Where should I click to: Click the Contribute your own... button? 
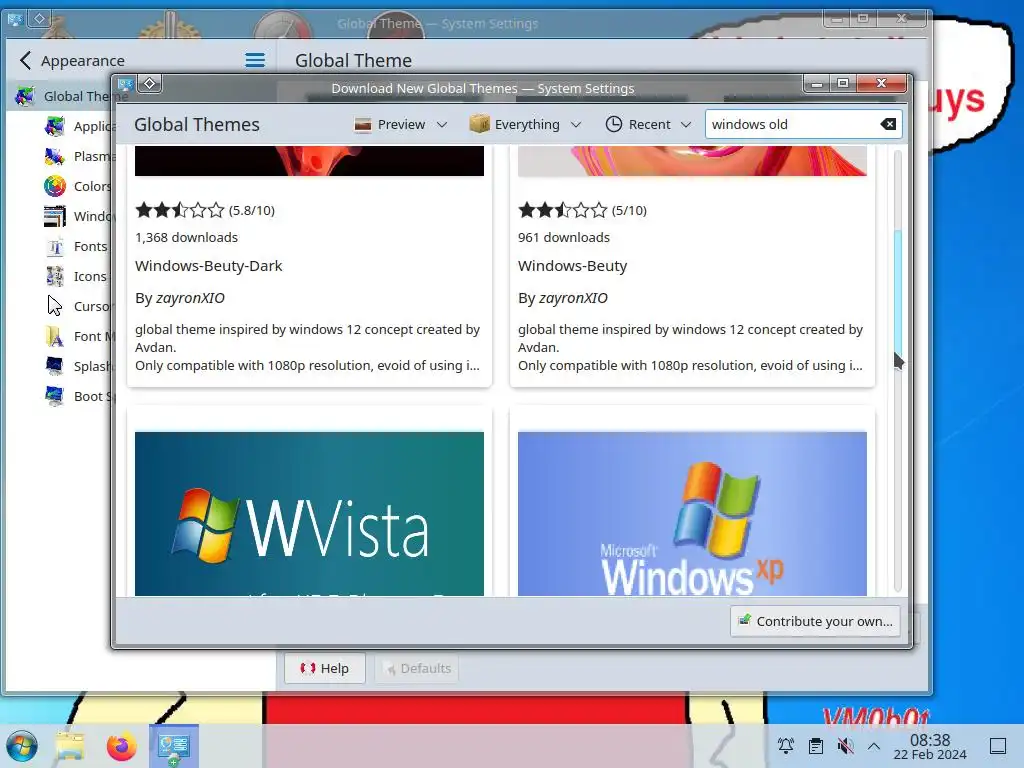[816, 621]
